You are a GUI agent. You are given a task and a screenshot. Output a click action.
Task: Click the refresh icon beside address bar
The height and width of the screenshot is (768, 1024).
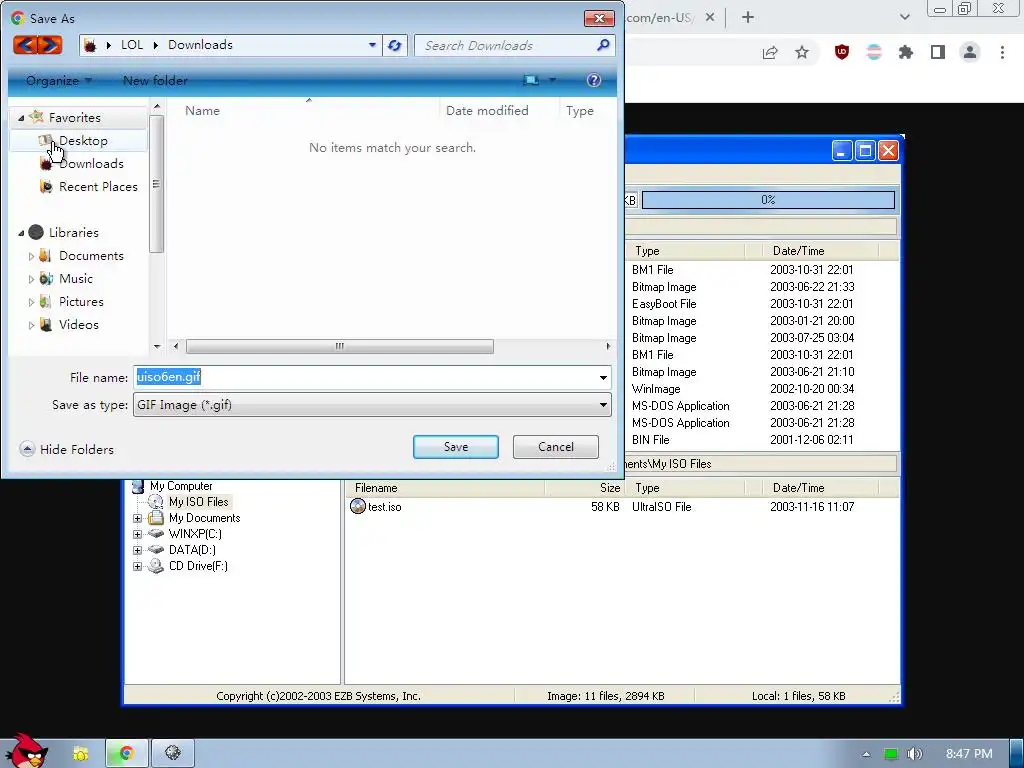pyautogui.click(x=394, y=45)
